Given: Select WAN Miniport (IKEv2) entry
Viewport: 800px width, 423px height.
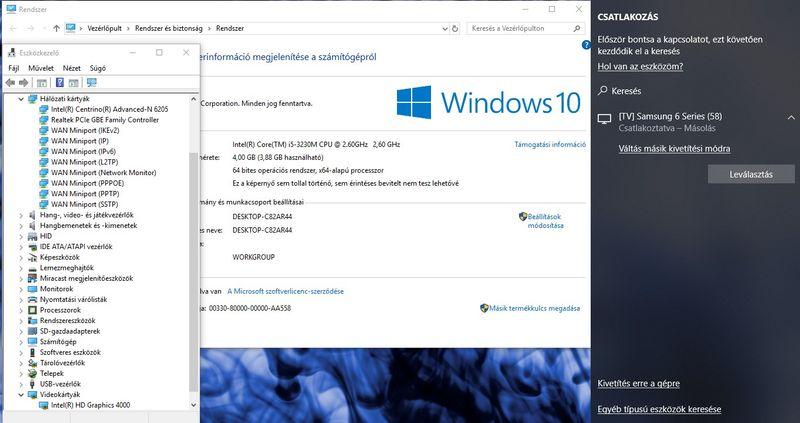Looking at the screenshot, I should 85,130.
